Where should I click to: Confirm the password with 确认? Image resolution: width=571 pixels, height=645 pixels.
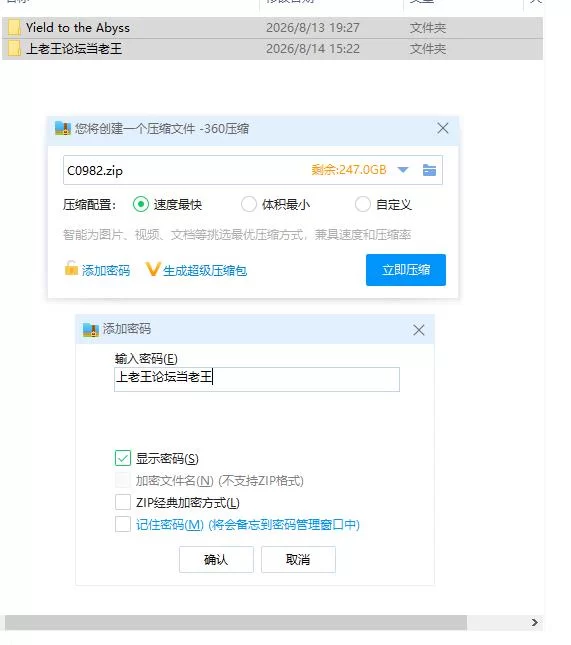pyautogui.click(x=216, y=559)
